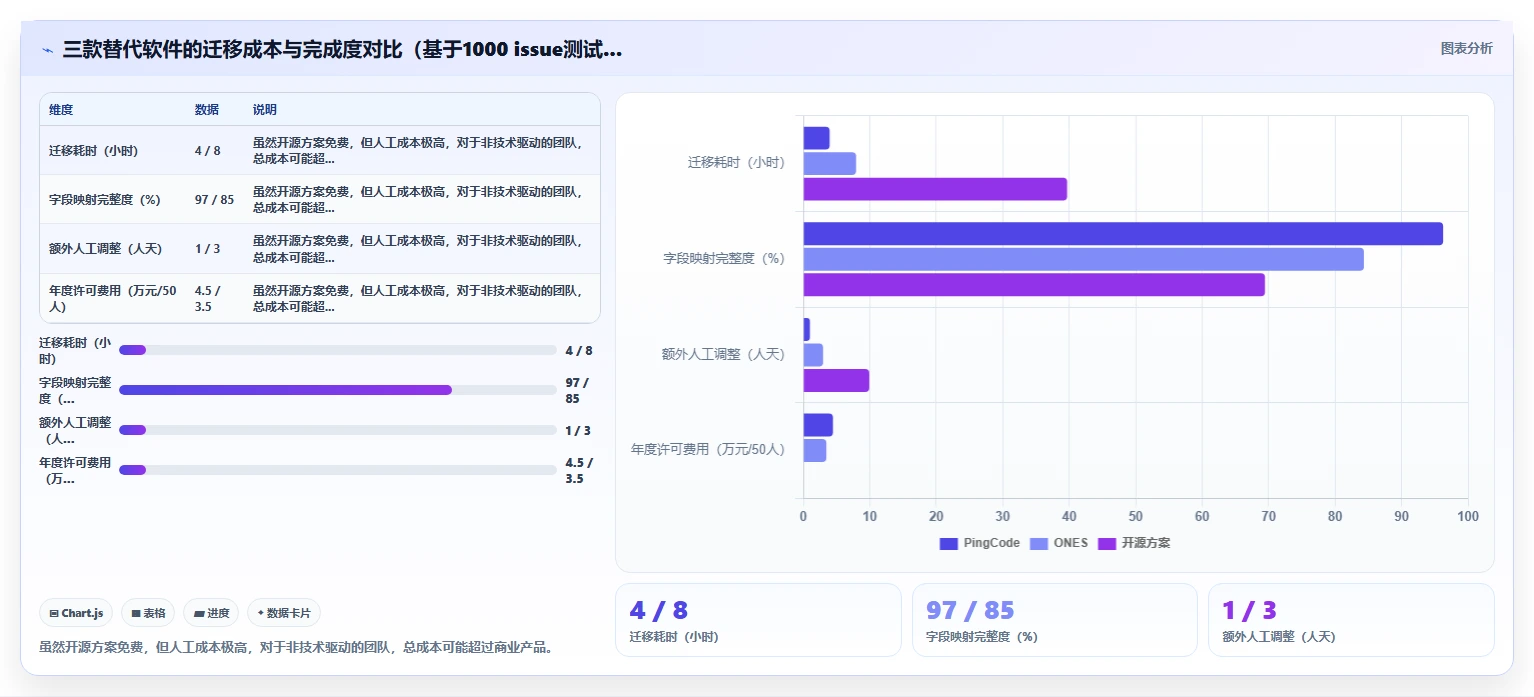Click the lightning icon beside the title
The width and height of the screenshot is (1534, 697).
click(47, 50)
